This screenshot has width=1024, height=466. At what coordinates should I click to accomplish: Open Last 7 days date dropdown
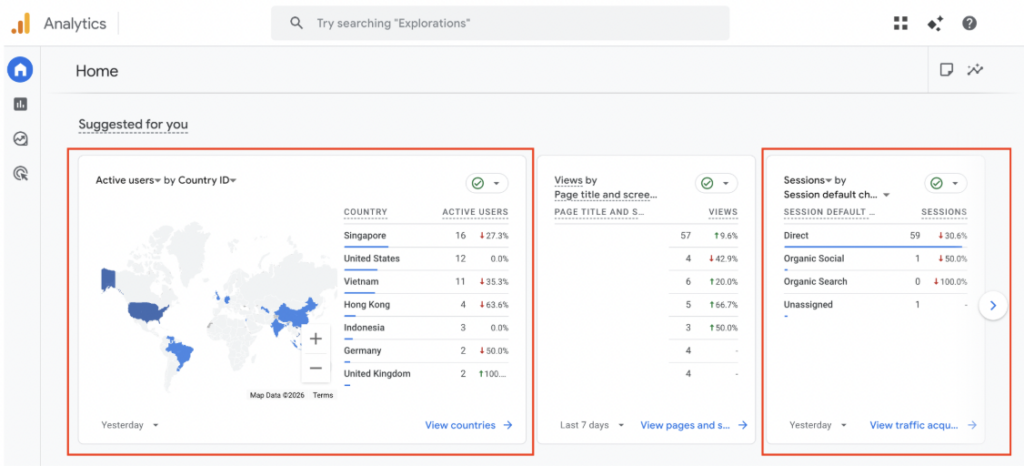pos(592,425)
